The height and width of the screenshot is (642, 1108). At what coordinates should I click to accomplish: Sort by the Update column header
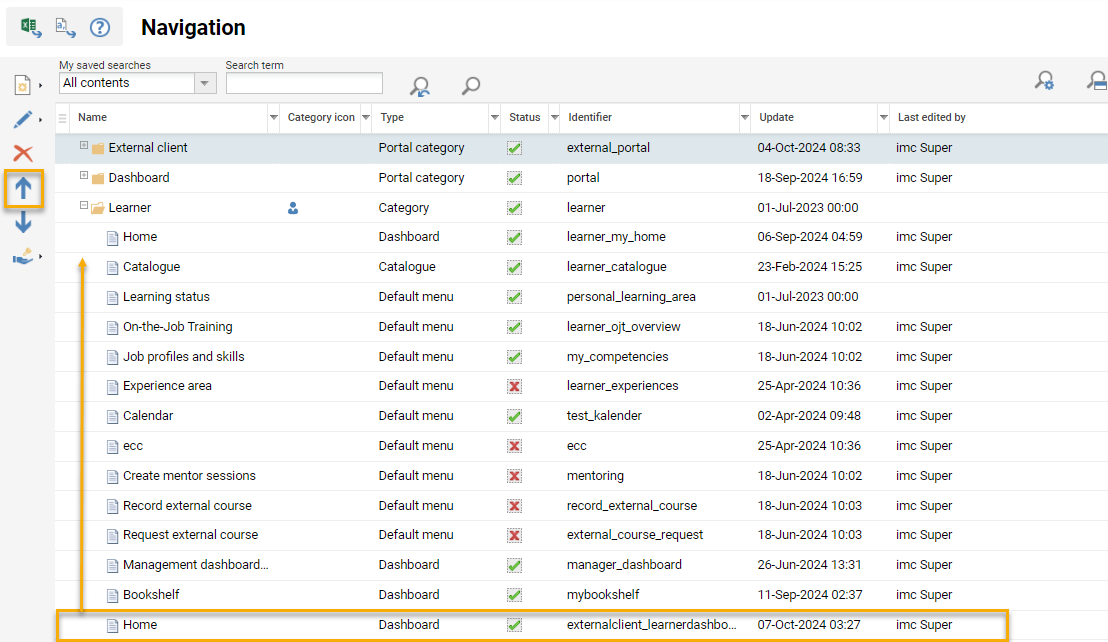(x=776, y=118)
